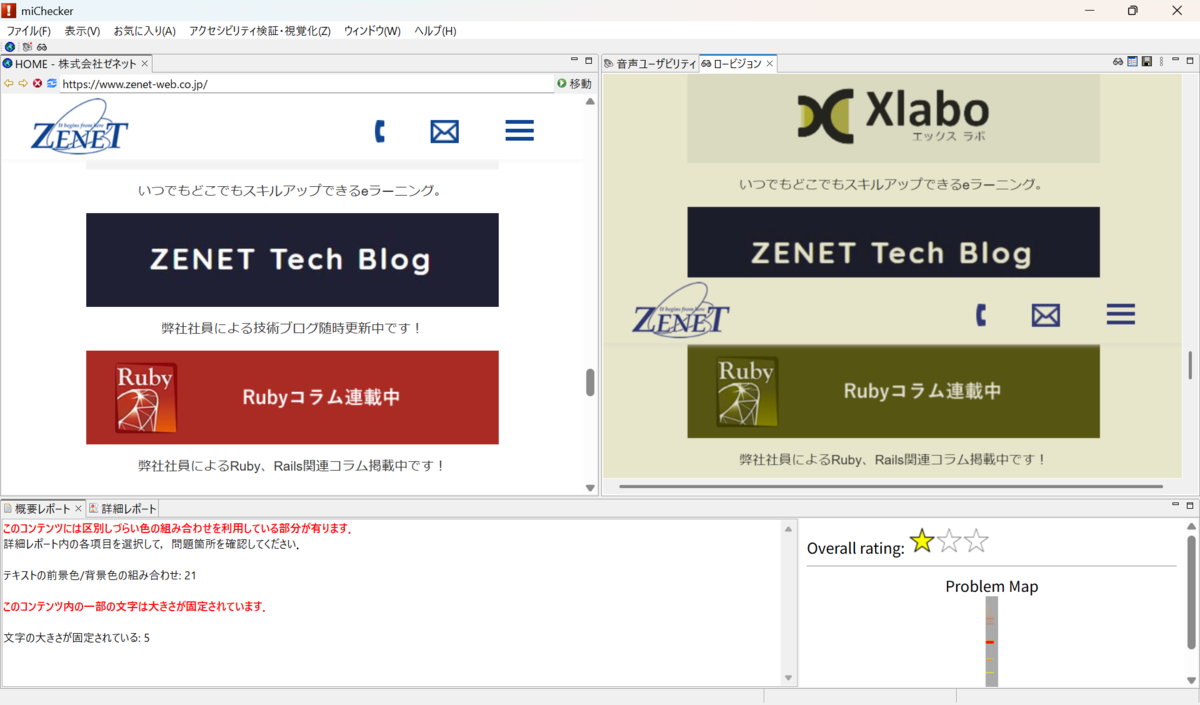Select the HOME - 株式会社ゼネット browser tab
The image size is (1200, 705).
pos(75,64)
